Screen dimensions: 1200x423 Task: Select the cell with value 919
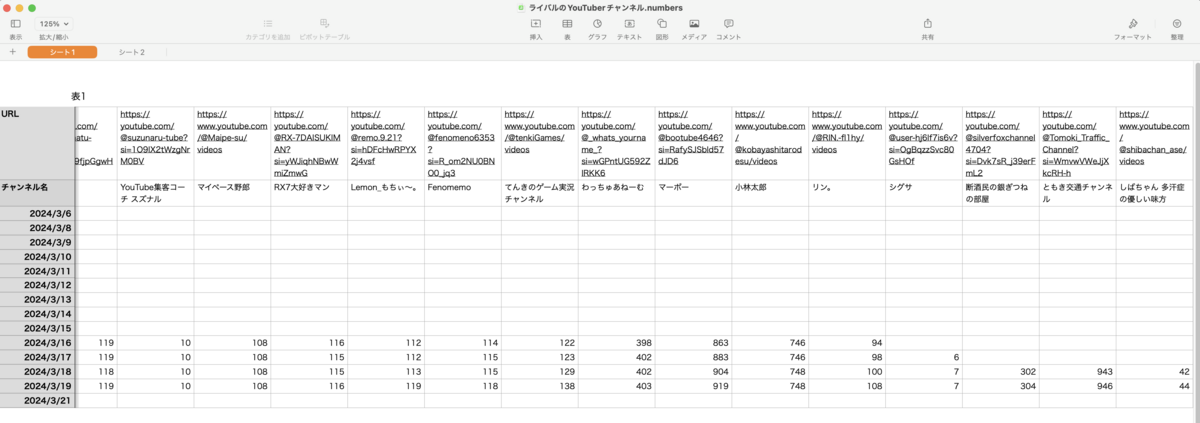694,386
